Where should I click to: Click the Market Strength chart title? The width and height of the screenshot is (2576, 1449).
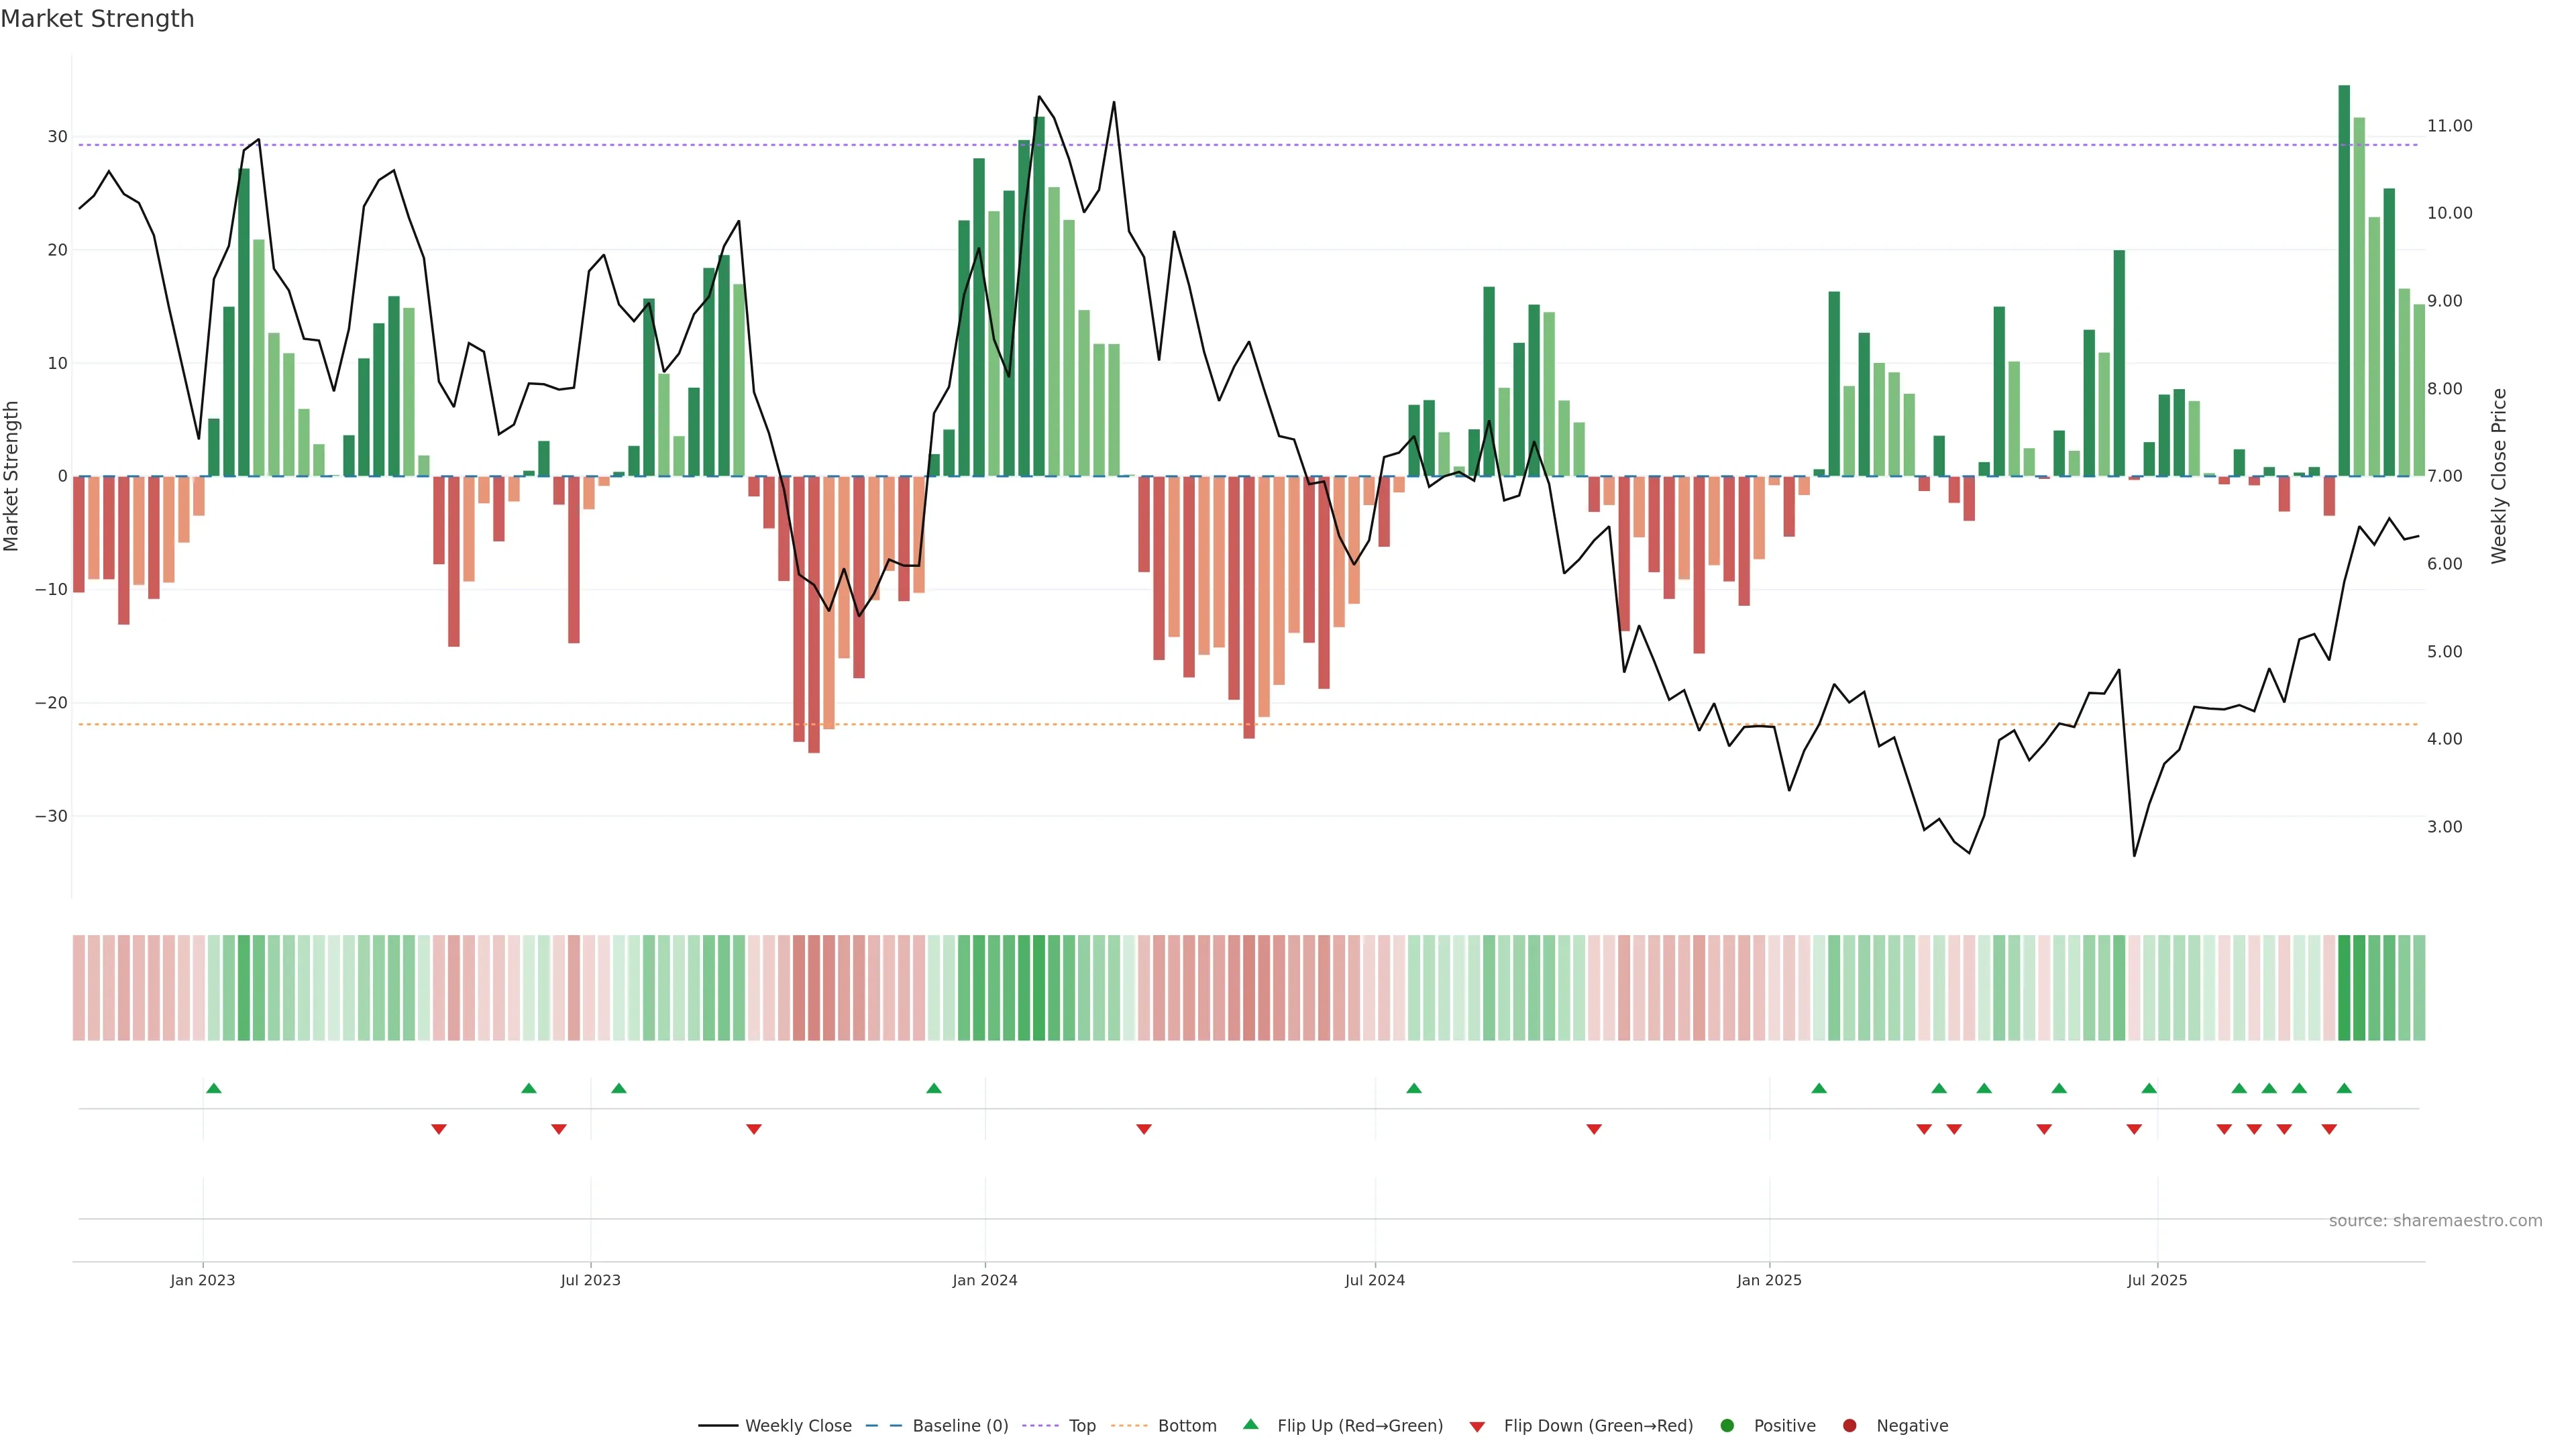coord(97,19)
